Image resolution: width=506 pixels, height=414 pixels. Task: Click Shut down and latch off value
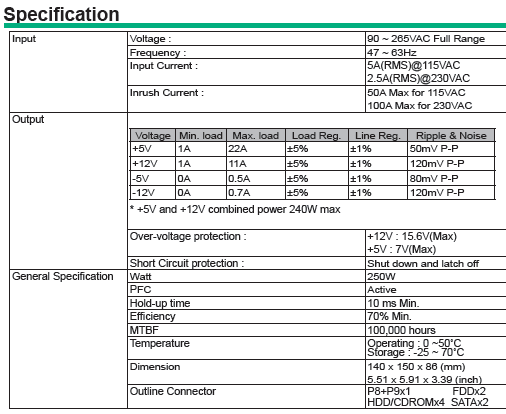[423, 263]
